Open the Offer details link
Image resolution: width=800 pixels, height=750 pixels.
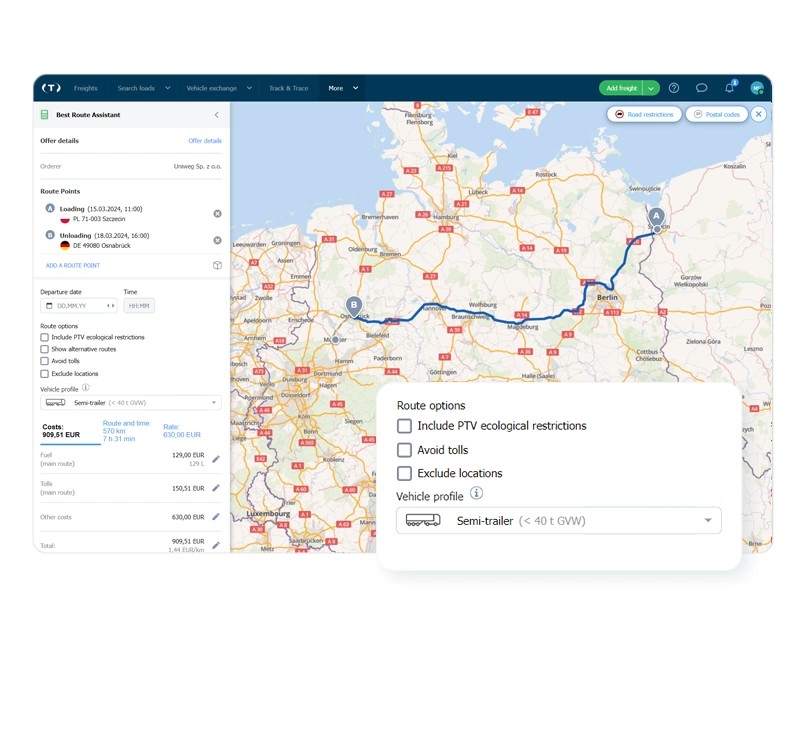[205, 141]
